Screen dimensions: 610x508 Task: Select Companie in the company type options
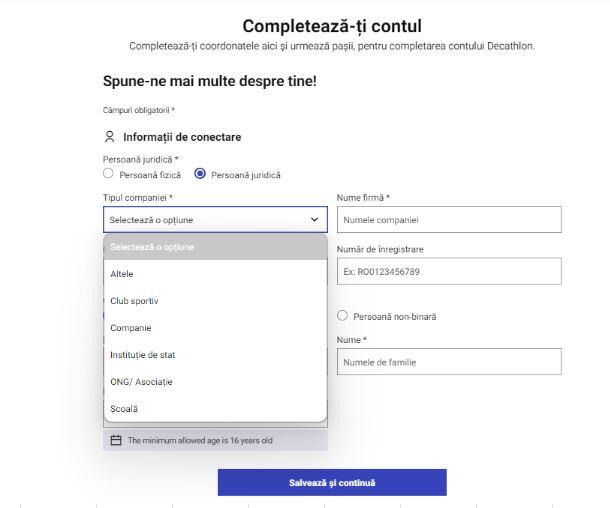click(x=215, y=328)
